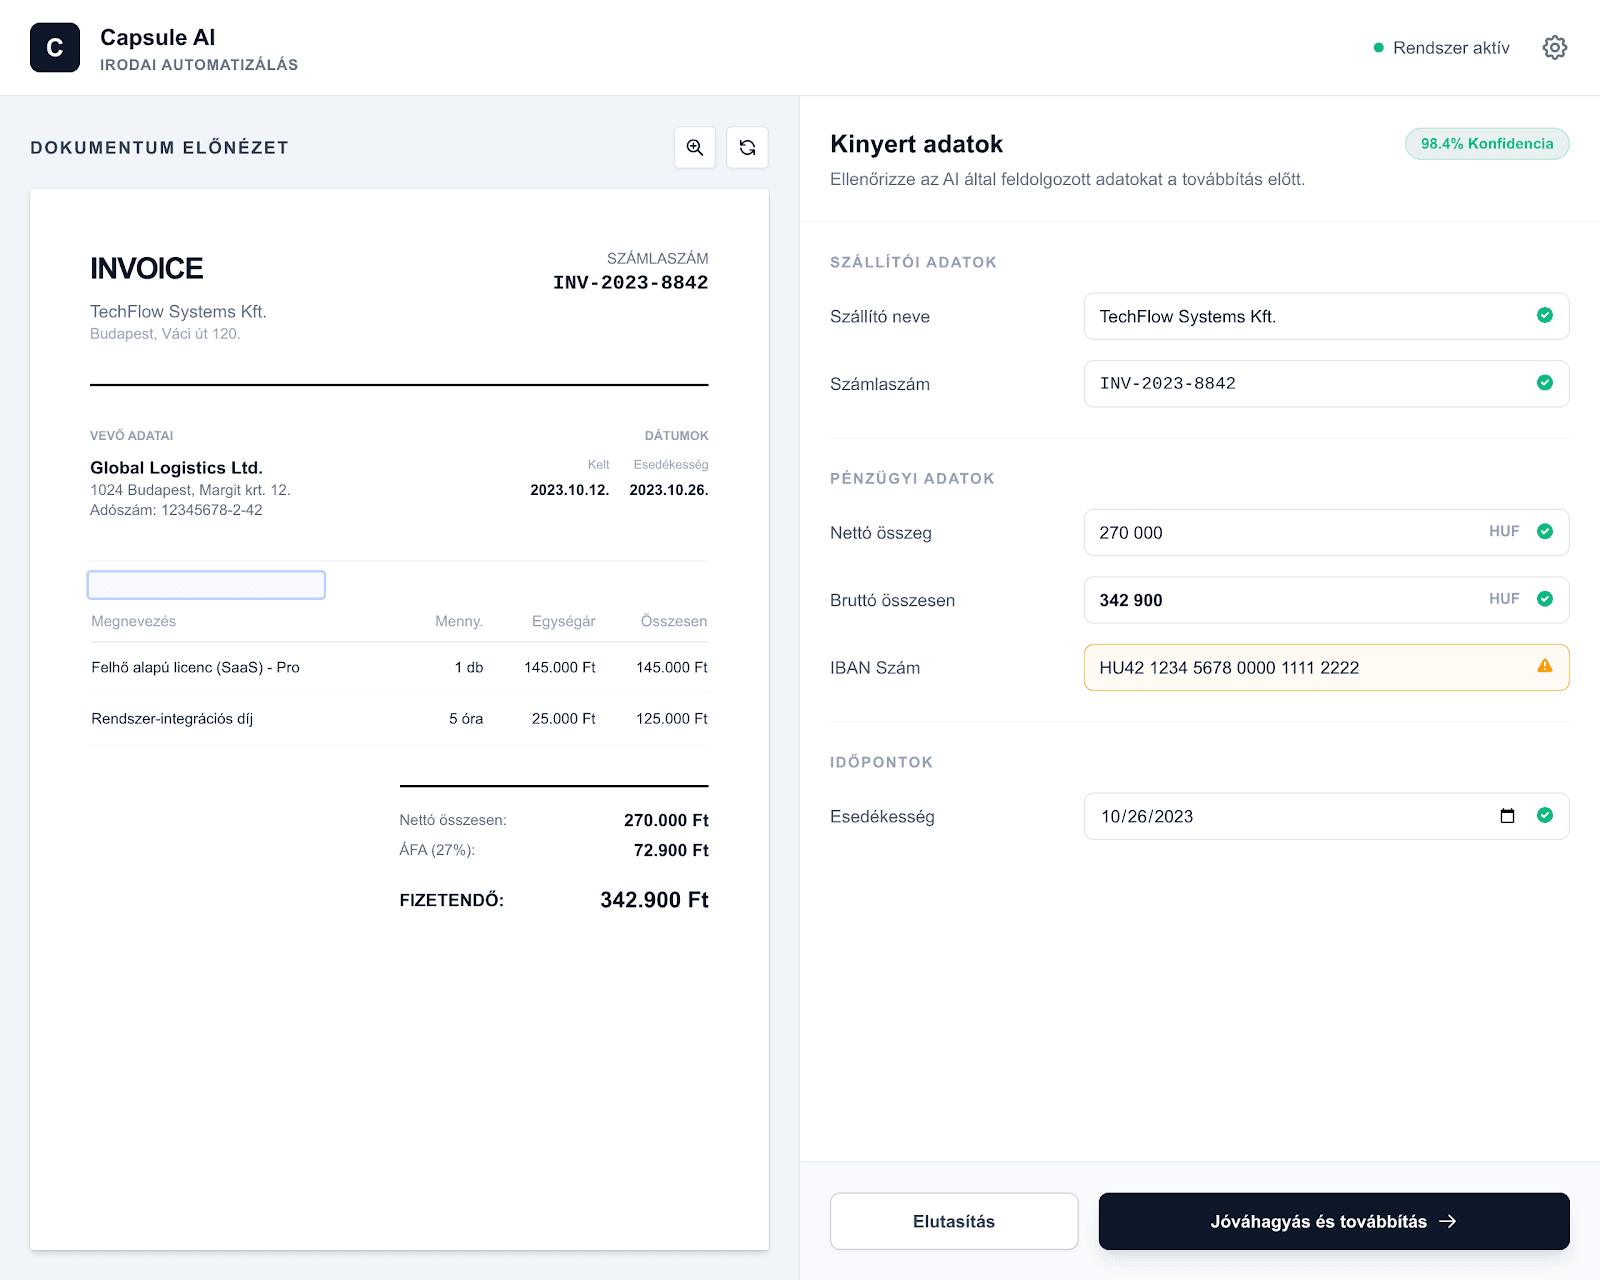Click green checkmark in Bruttó összesen field
This screenshot has height=1280, width=1600.
(1544, 599)
